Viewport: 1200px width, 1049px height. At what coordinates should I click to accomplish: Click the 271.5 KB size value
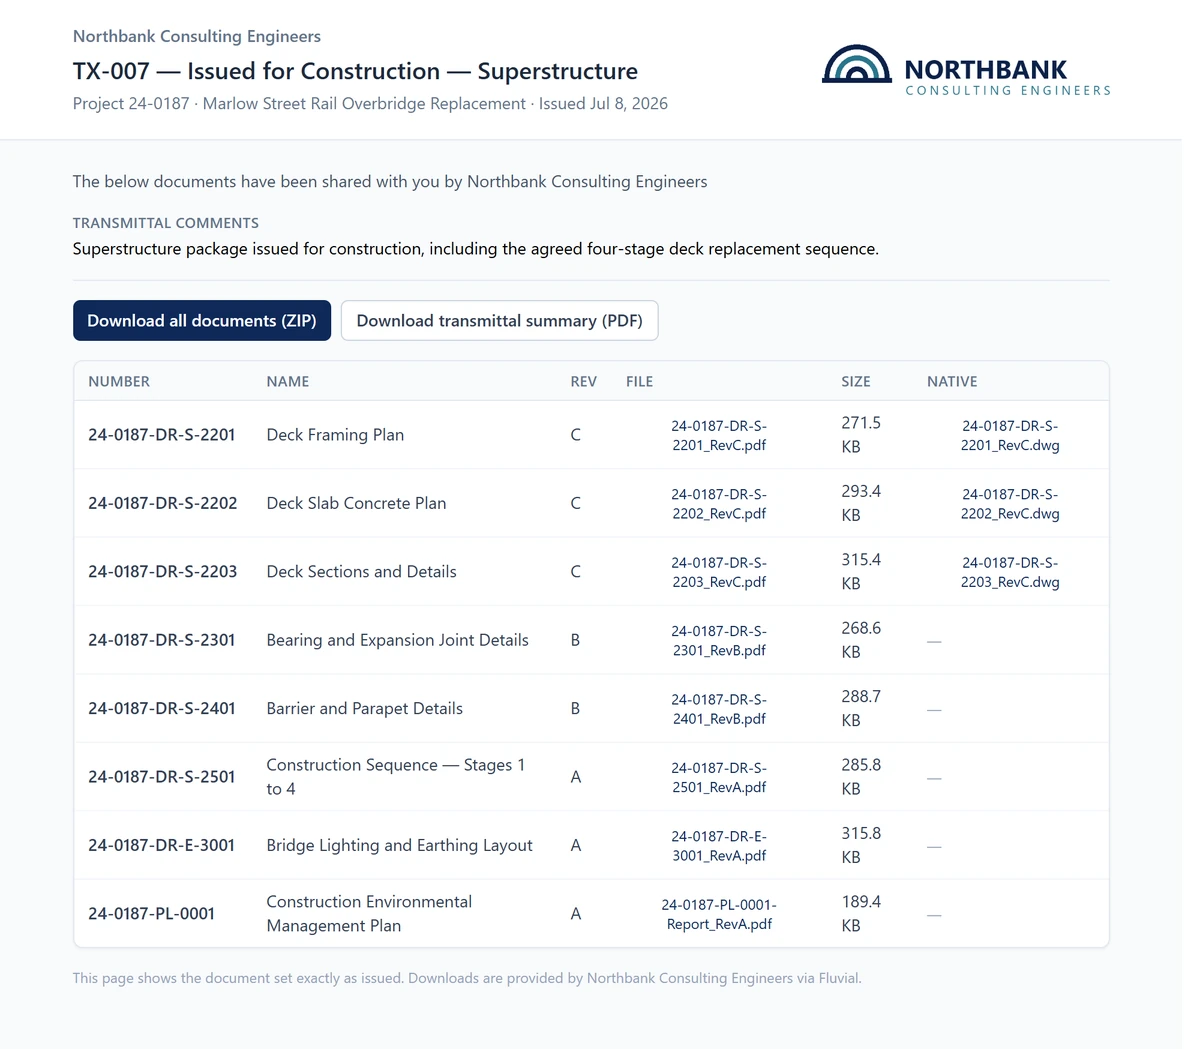pyautogui.click(x=861, y=435)
